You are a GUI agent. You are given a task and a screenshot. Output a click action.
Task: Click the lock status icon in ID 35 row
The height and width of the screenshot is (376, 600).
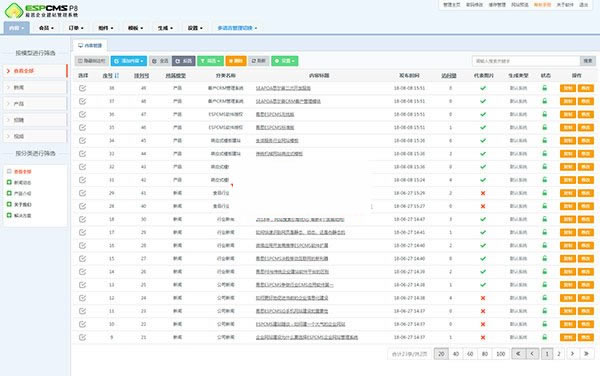point(545,127)
